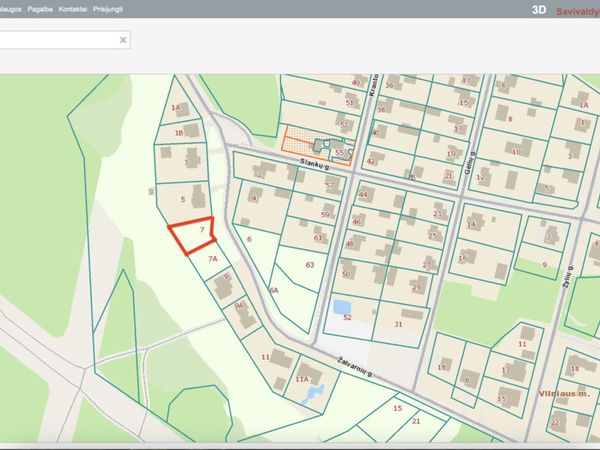Screen dimensions: 600x450
Task: Click parcel label 57
Action: click(330, 186)
